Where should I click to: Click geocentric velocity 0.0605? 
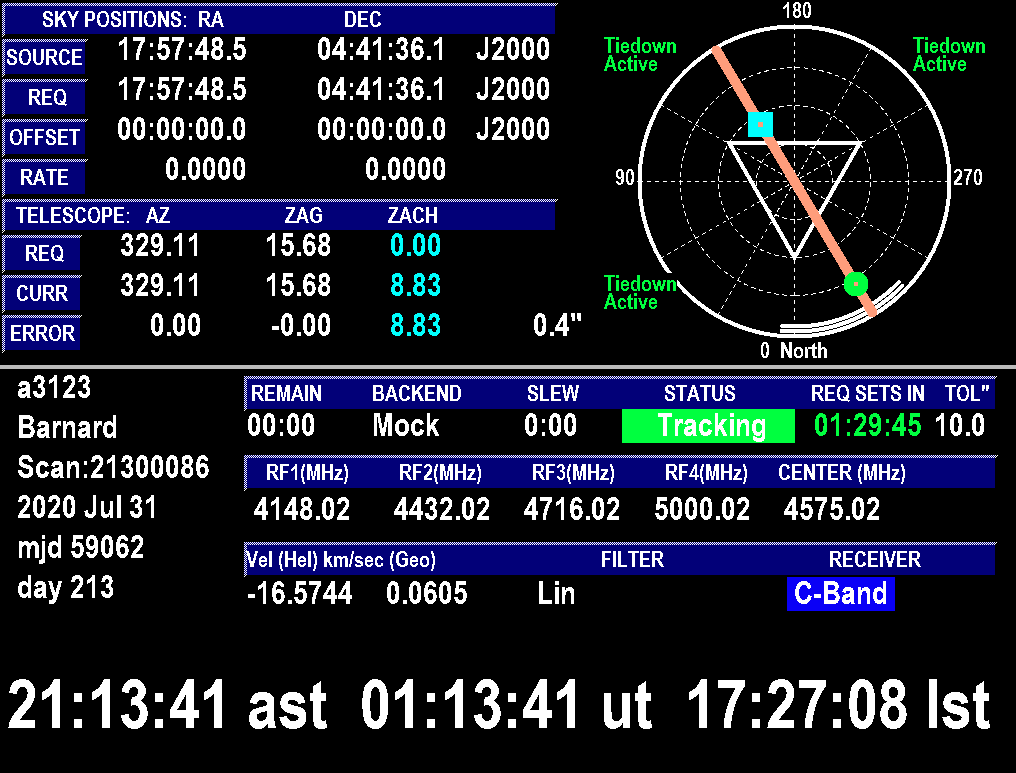(x=426, y=594)
